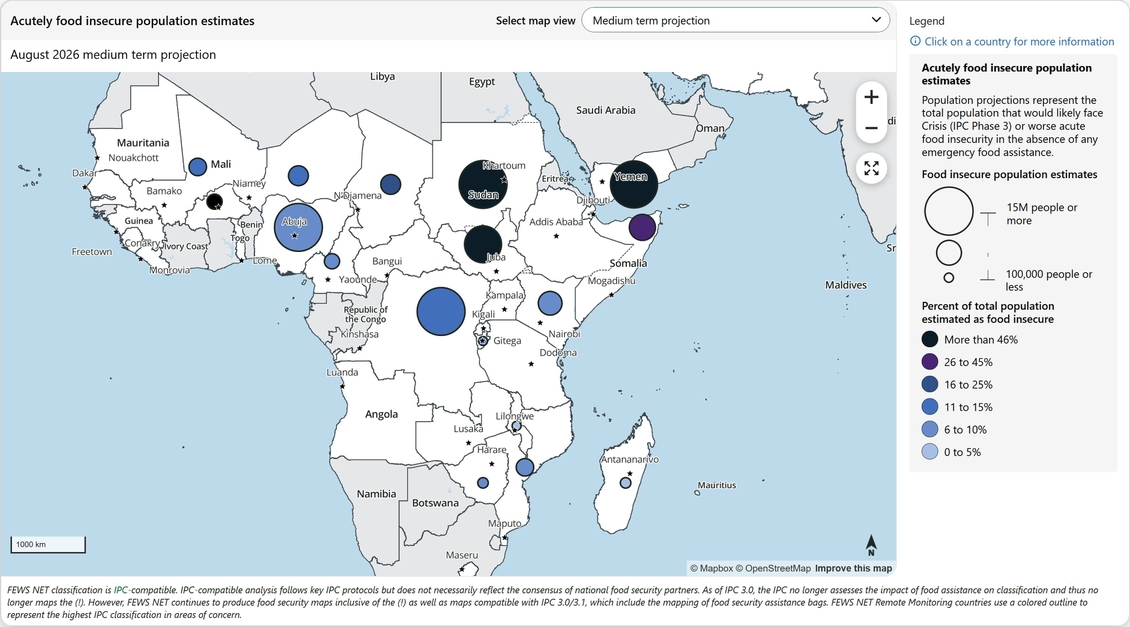Click the Improve this map link
Screen dimensions: 1130x627
point(853,568)
